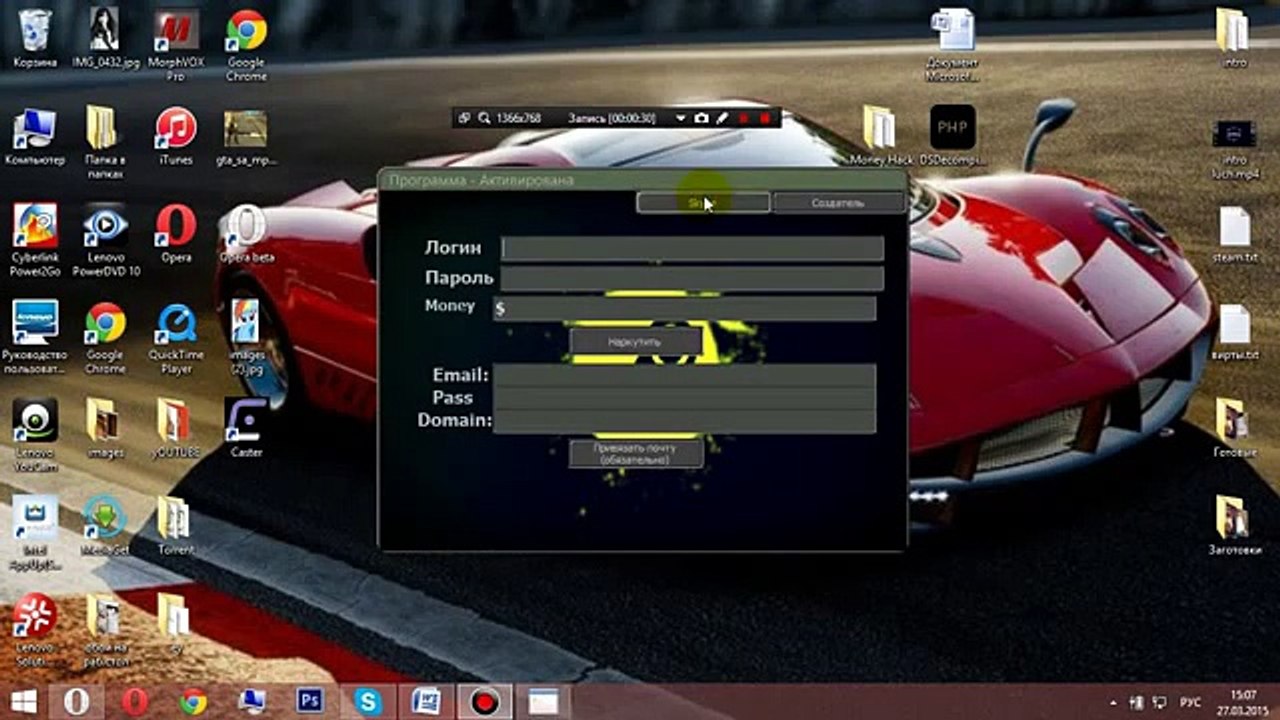
Task: Open the Torrent folder
Action: 176,526
